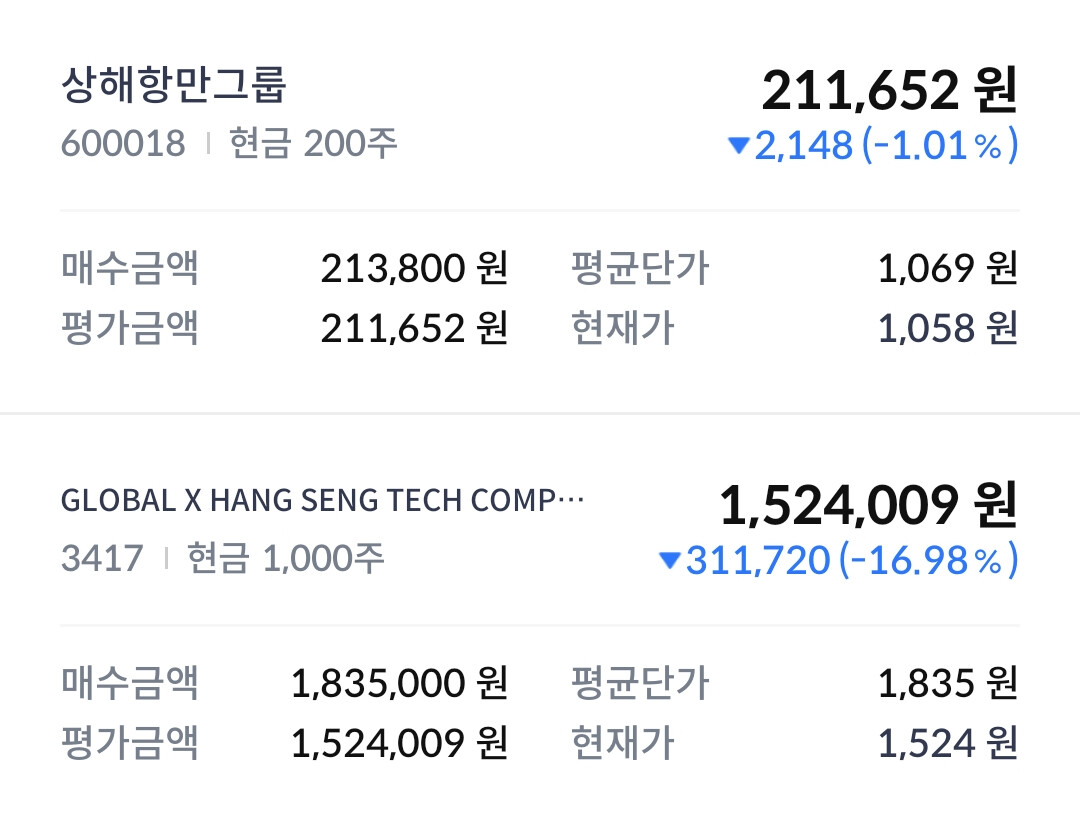This screenshot has height=817, width=1080.
Task: Open the 상해항만그룹 stock name
Action: pyautogui.click(x=174, y=86)
